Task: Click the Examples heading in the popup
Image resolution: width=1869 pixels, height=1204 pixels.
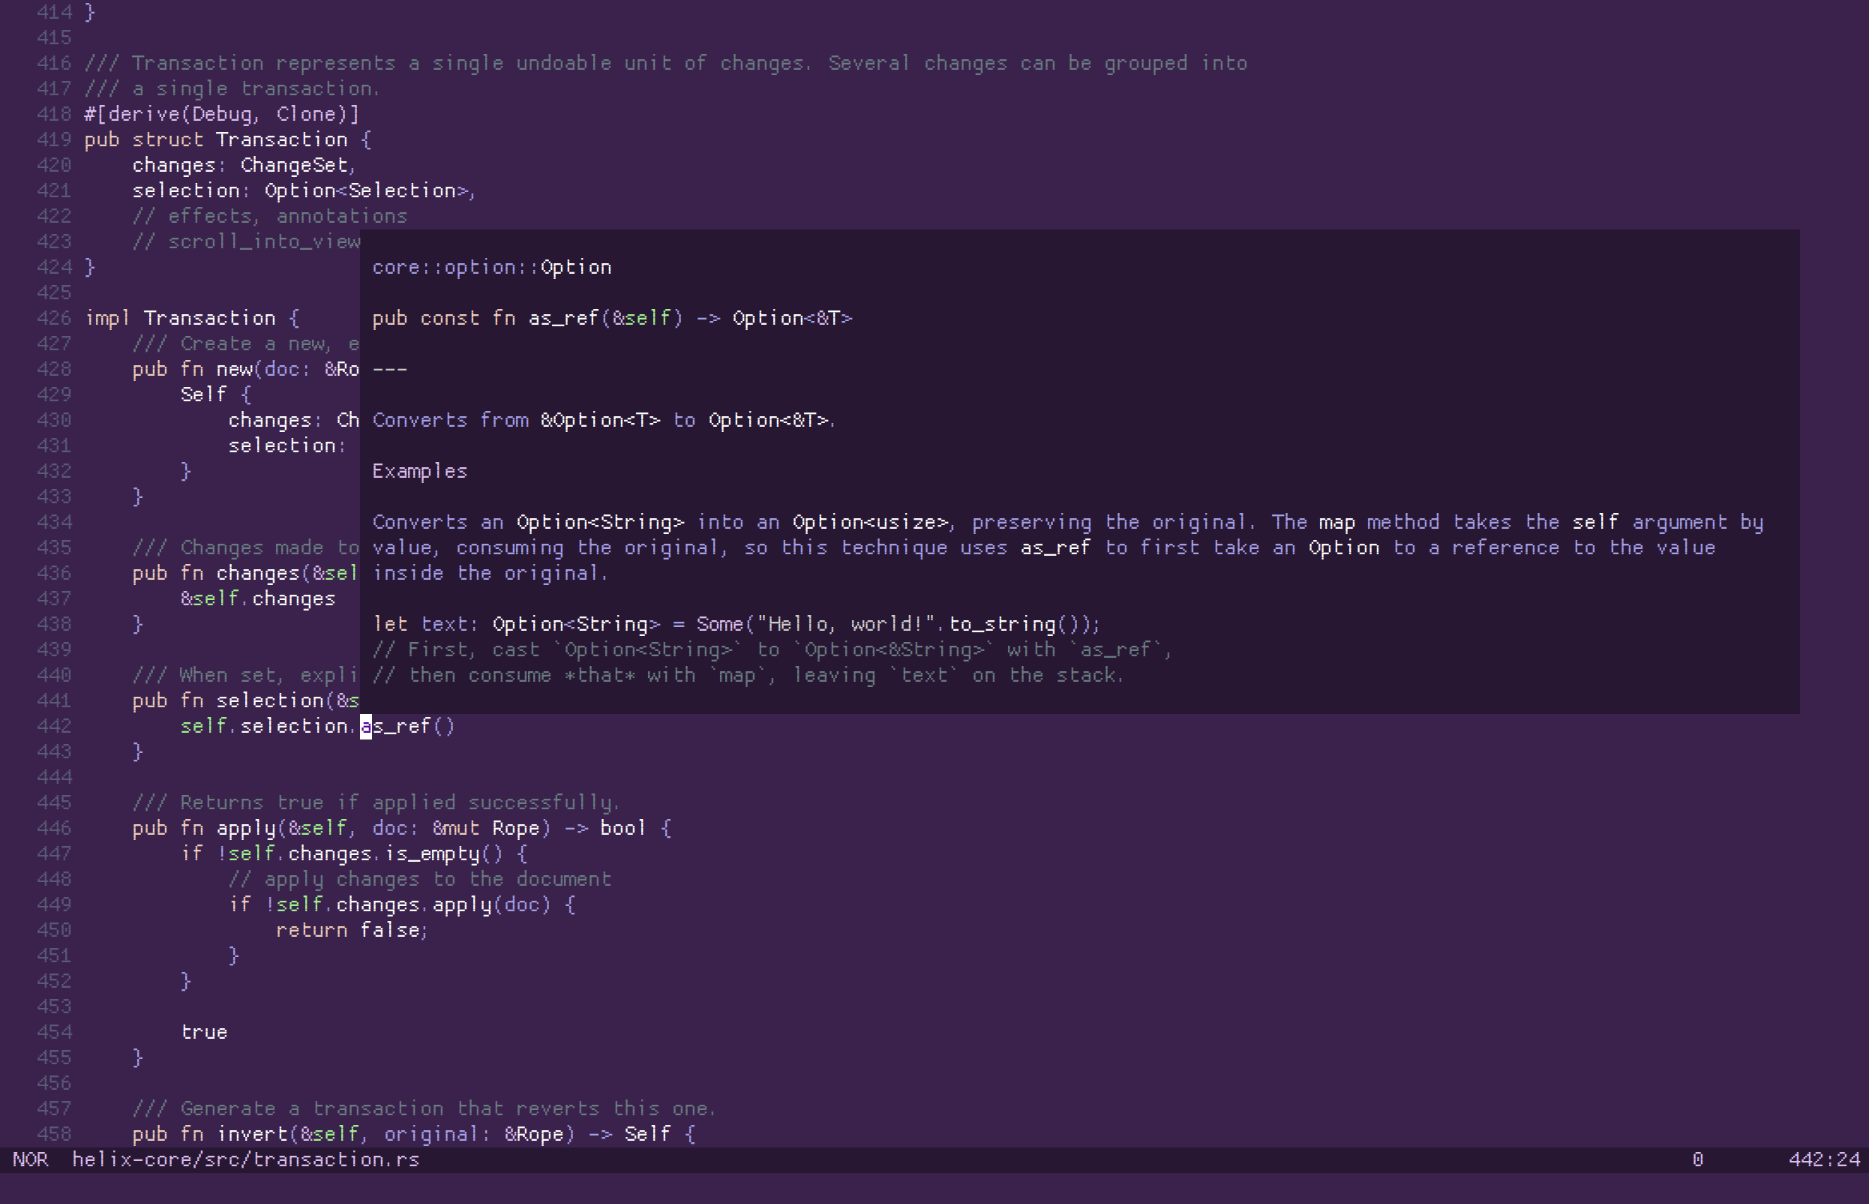Action: point(419,470)
